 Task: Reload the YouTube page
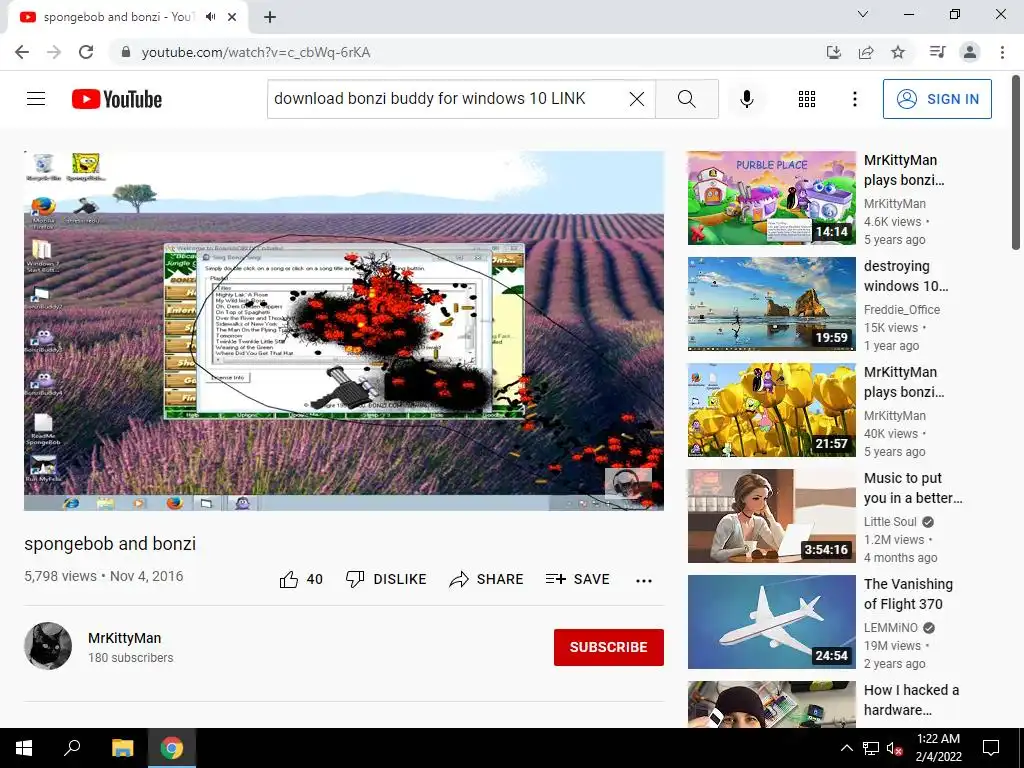(x=86, y=52)
